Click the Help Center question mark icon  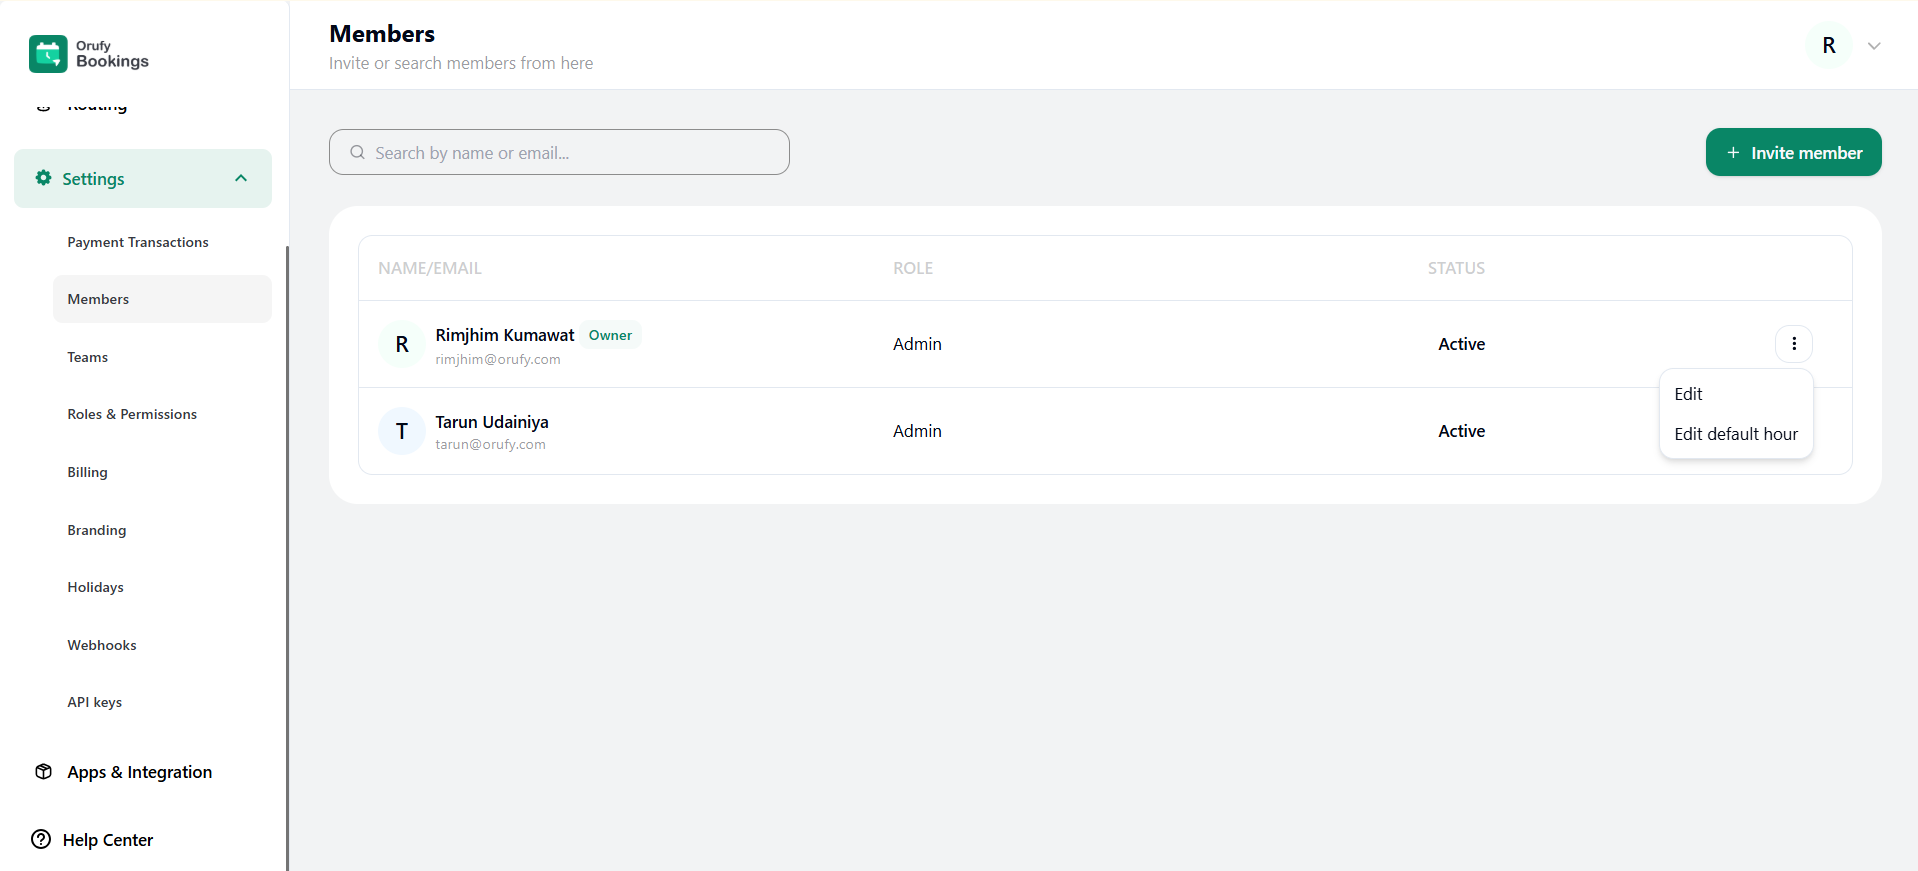(x=41, y=840)
